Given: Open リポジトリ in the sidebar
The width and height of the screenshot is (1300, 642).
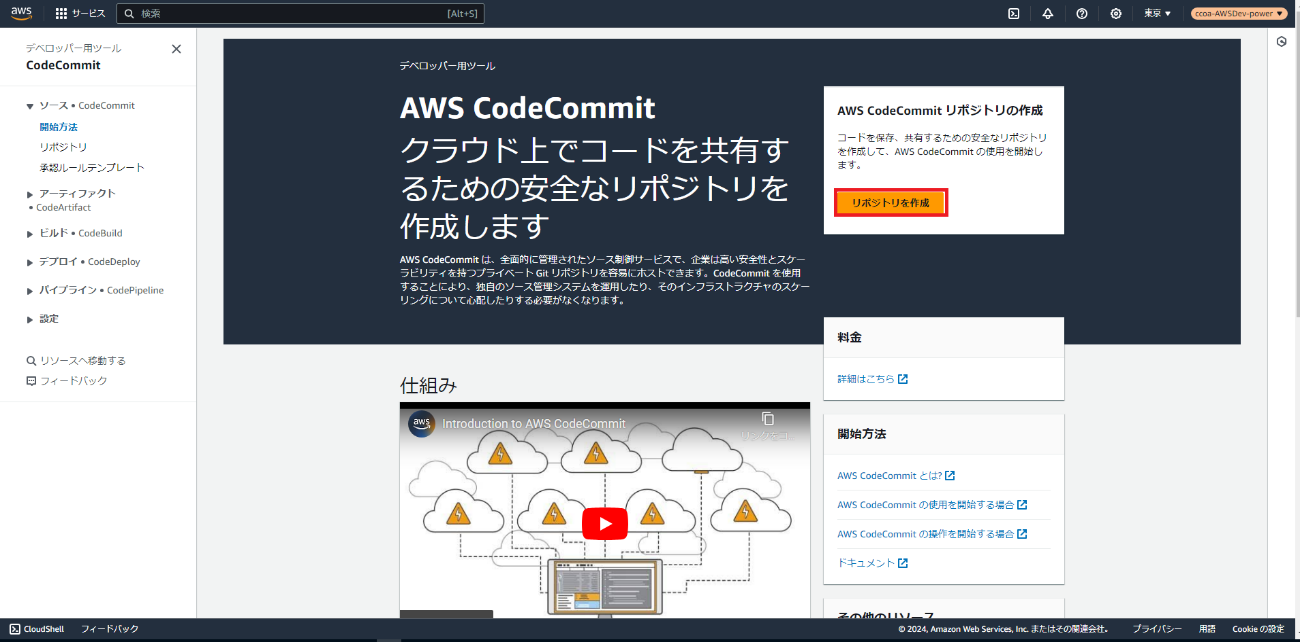Looking at the screenshot, I should click(63, 147).
